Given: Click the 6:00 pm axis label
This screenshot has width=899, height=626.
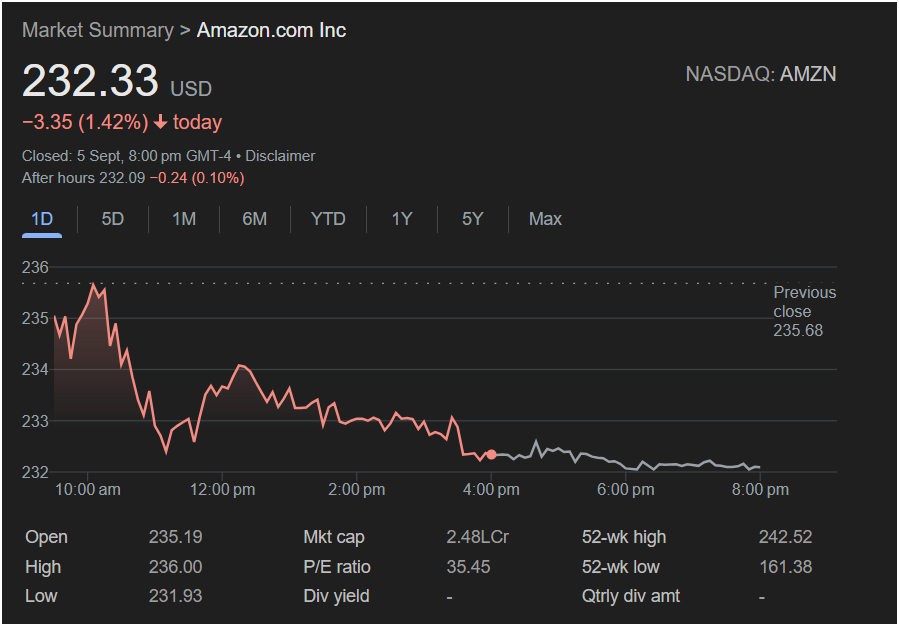Looking at the screenshot, I should point(626,490).
